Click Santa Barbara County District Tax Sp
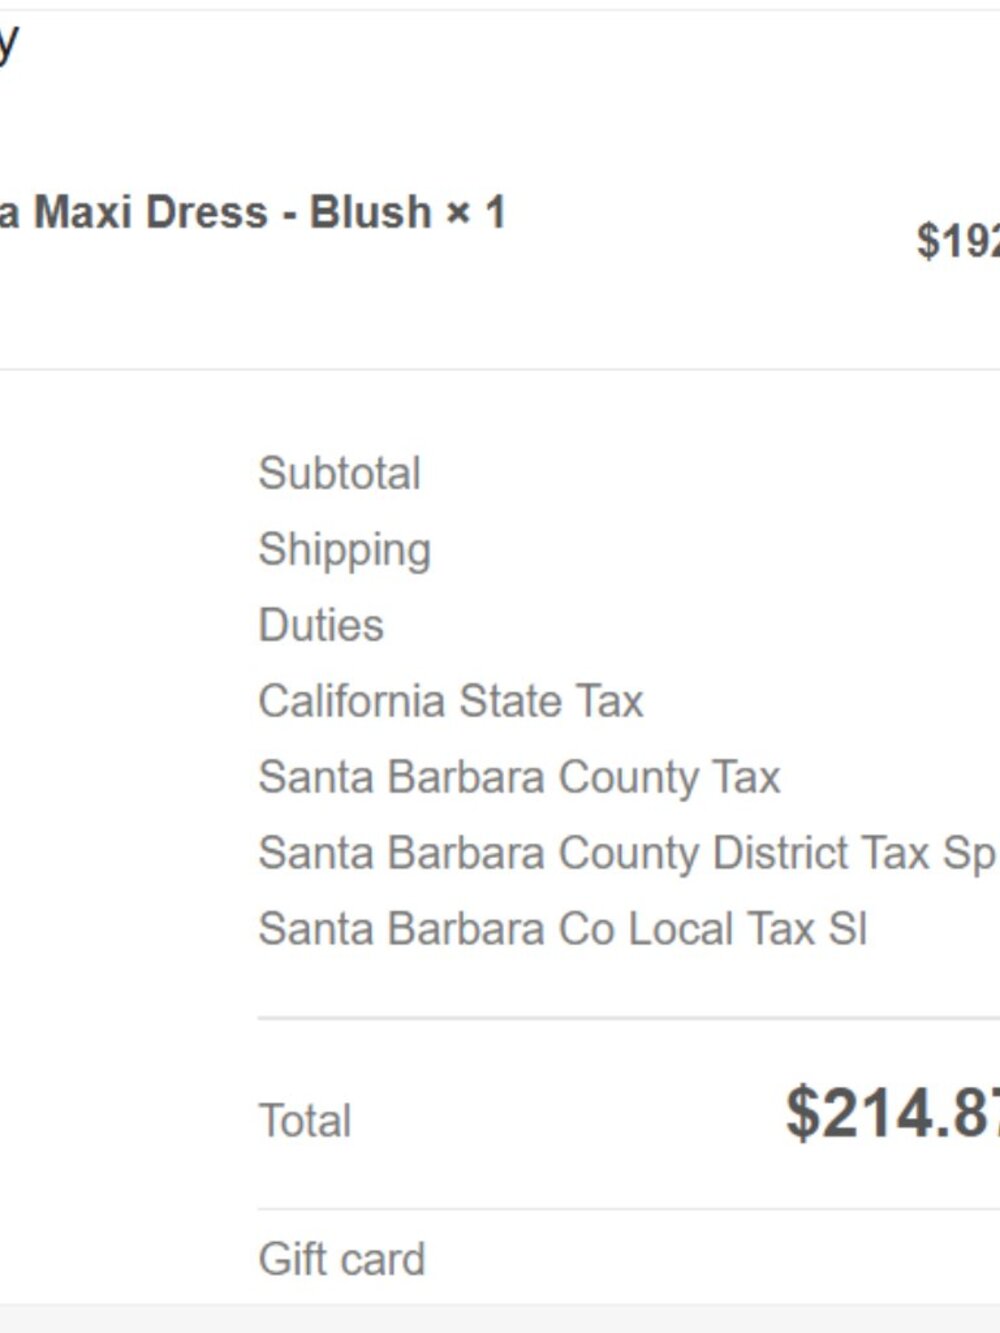 click(x=628, y=854)
